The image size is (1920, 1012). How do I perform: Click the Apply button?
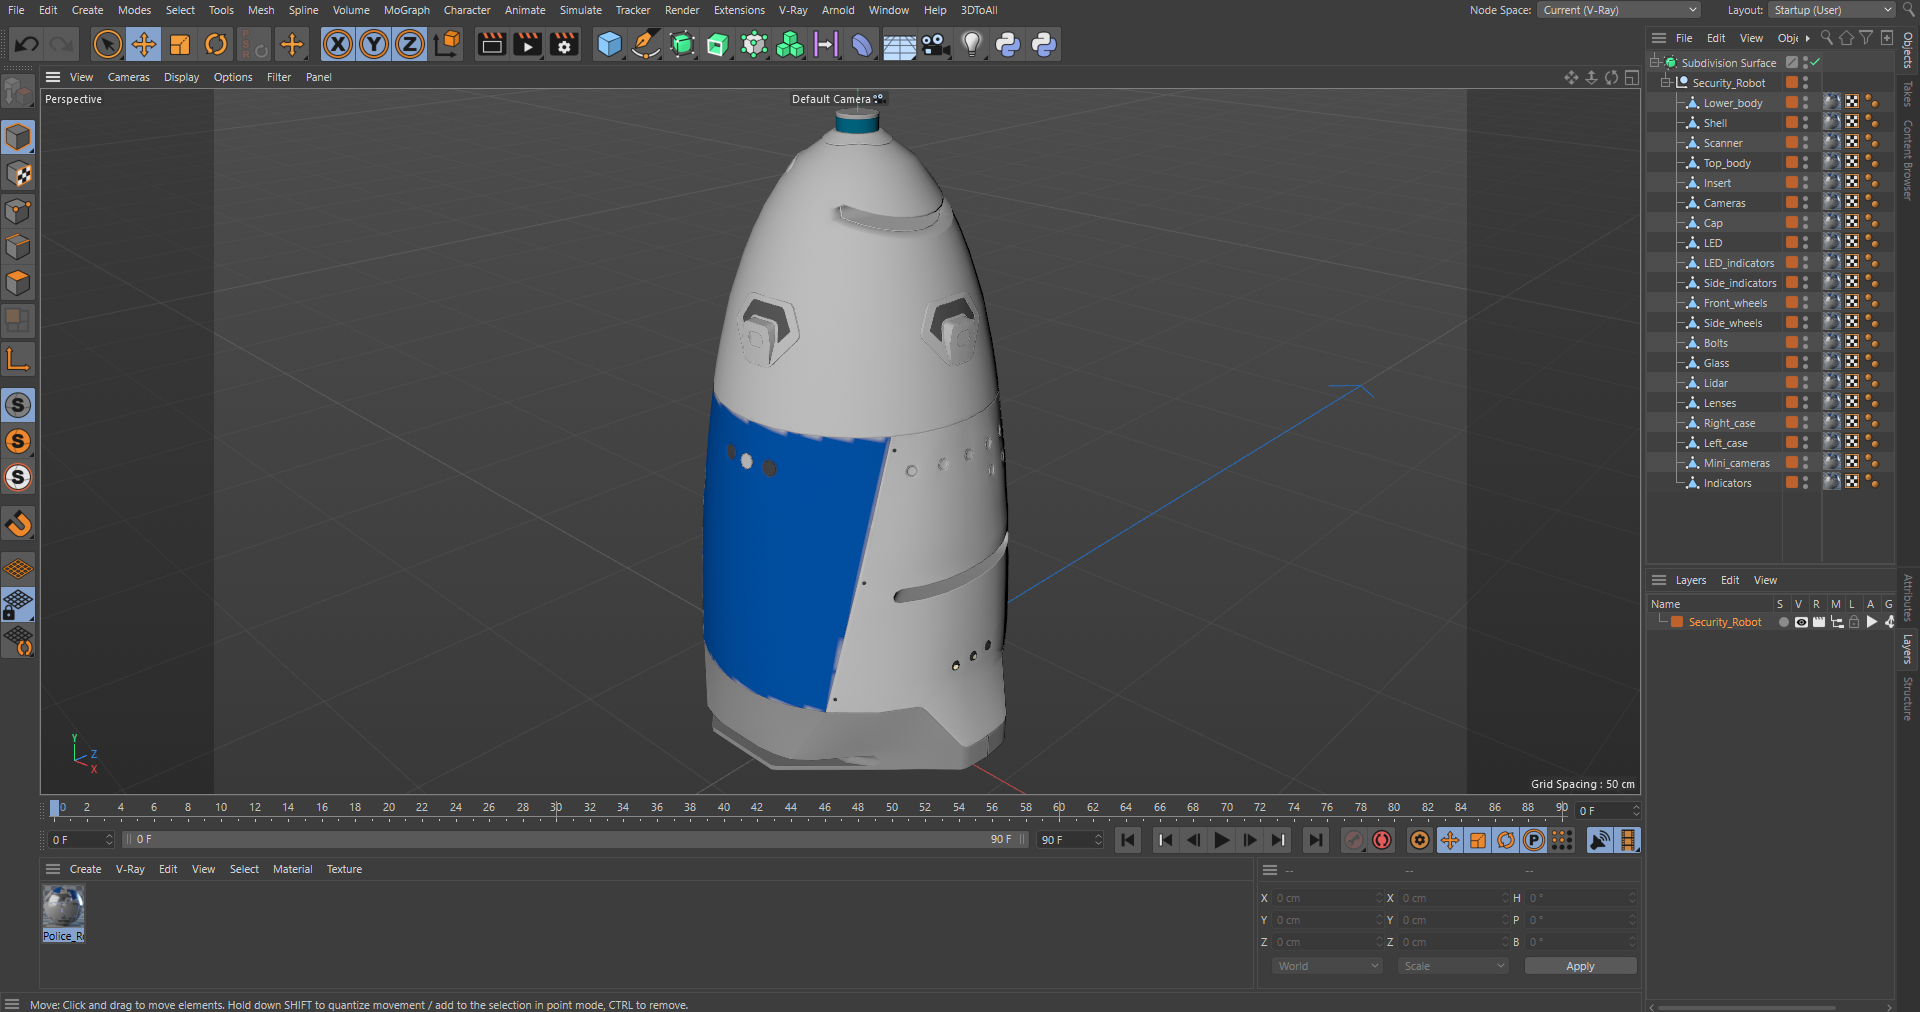pyautogui.click(x=1580, y=966)
